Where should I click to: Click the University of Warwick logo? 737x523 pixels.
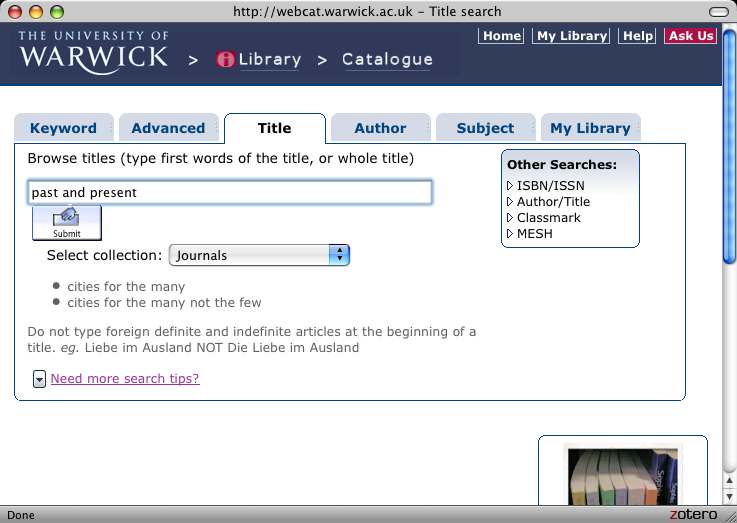tap(93, 50)
